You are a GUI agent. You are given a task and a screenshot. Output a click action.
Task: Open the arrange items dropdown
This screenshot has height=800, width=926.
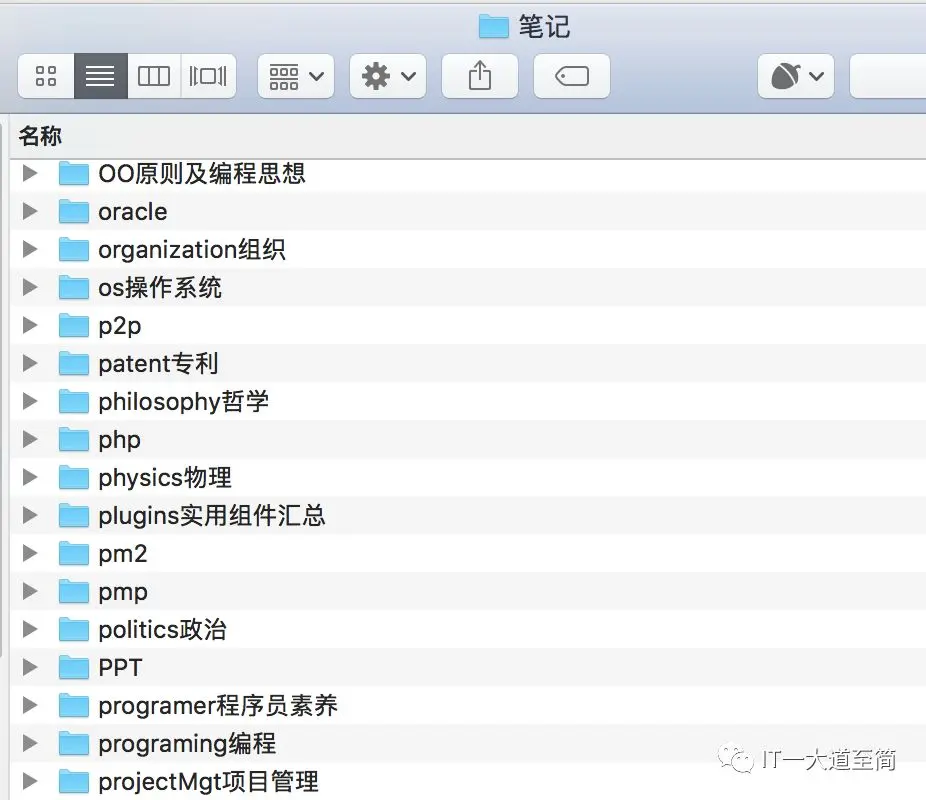pyautogui.click(x=296, y=76)
